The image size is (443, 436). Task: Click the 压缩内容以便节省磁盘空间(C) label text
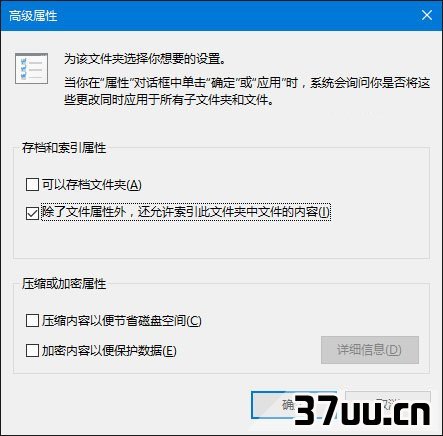point(122,320)
